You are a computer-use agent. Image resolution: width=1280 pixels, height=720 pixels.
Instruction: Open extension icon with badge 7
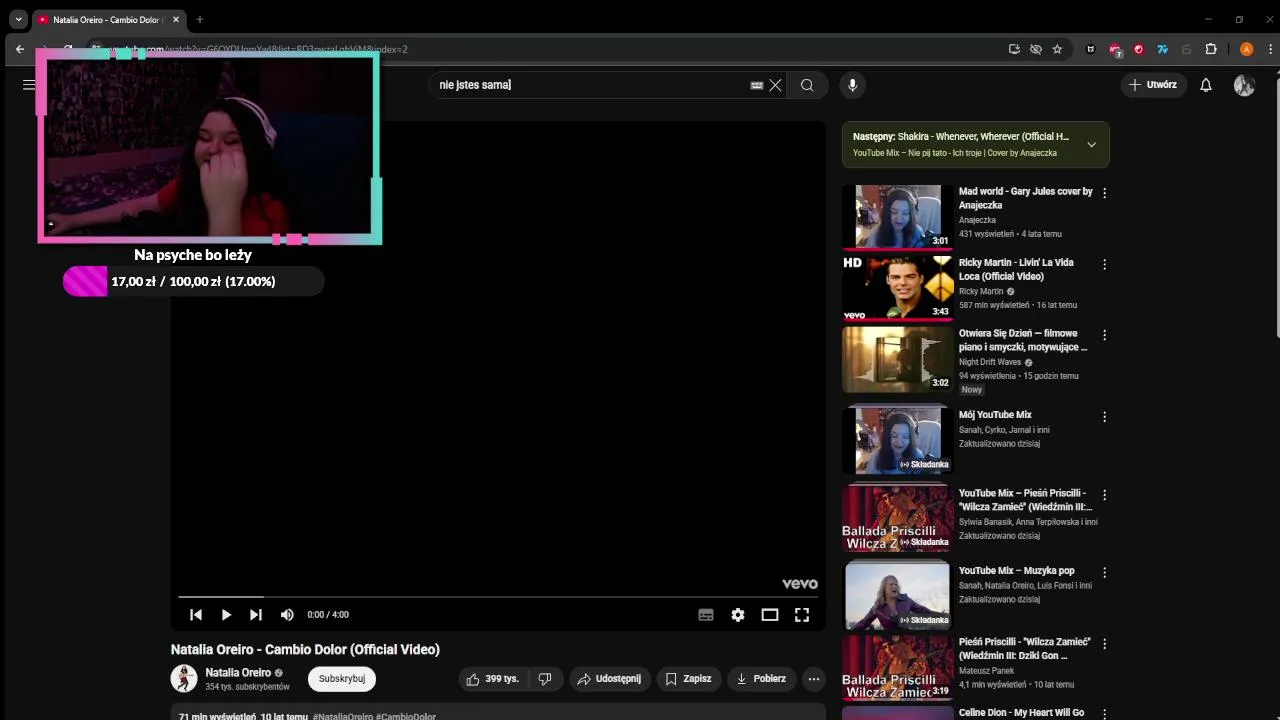1115,49
